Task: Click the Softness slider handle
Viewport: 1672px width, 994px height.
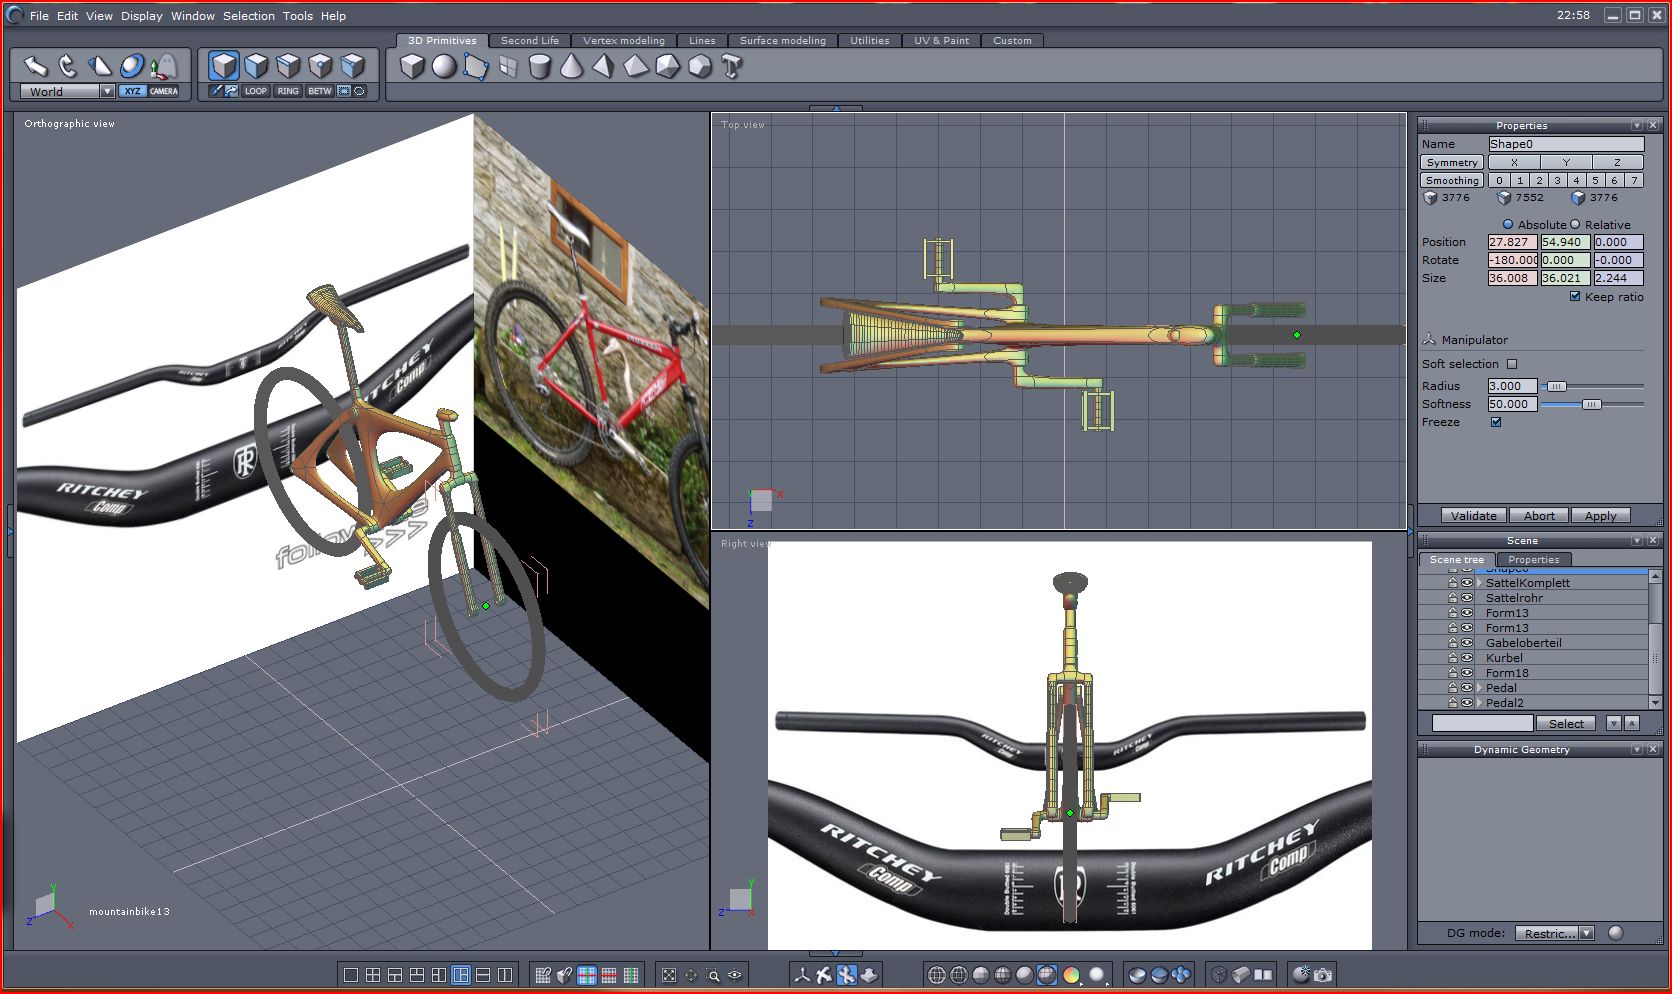Action: 1591,404
